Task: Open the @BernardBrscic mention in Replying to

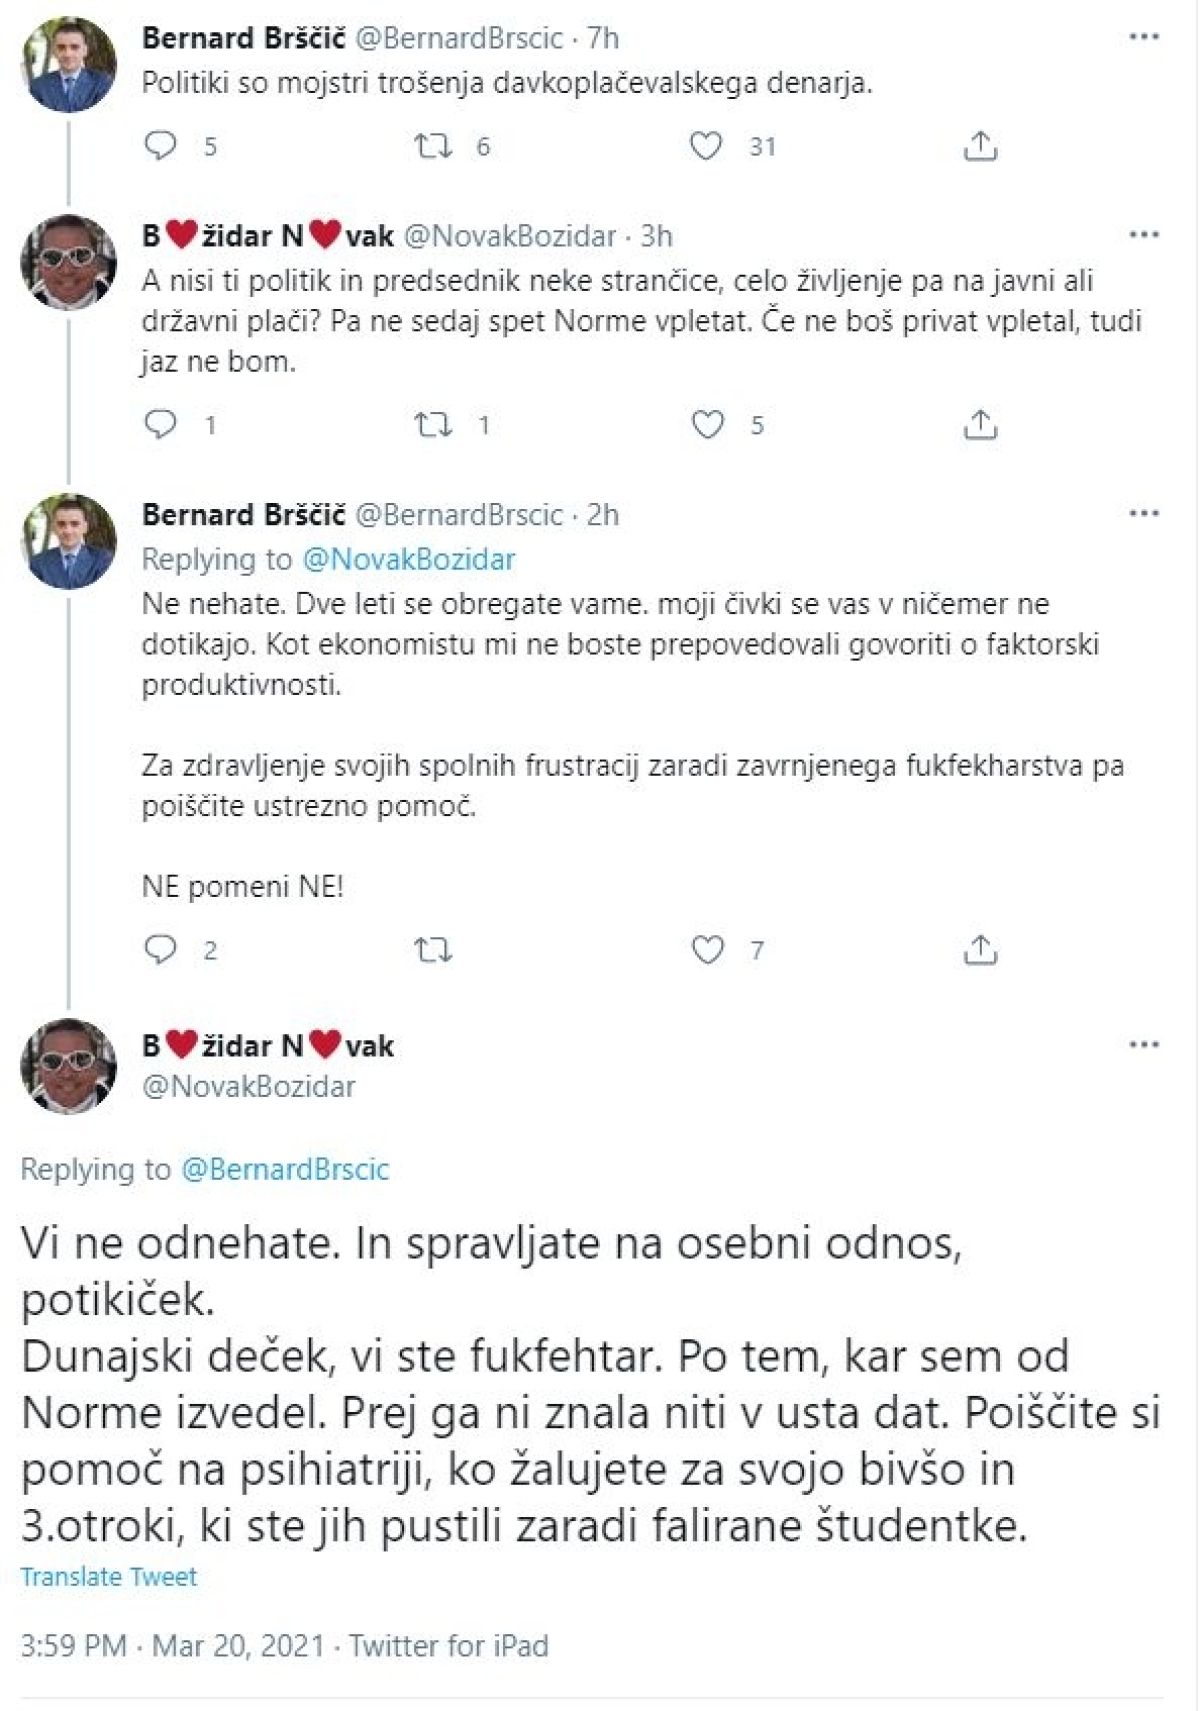Action: point(285,1169)
